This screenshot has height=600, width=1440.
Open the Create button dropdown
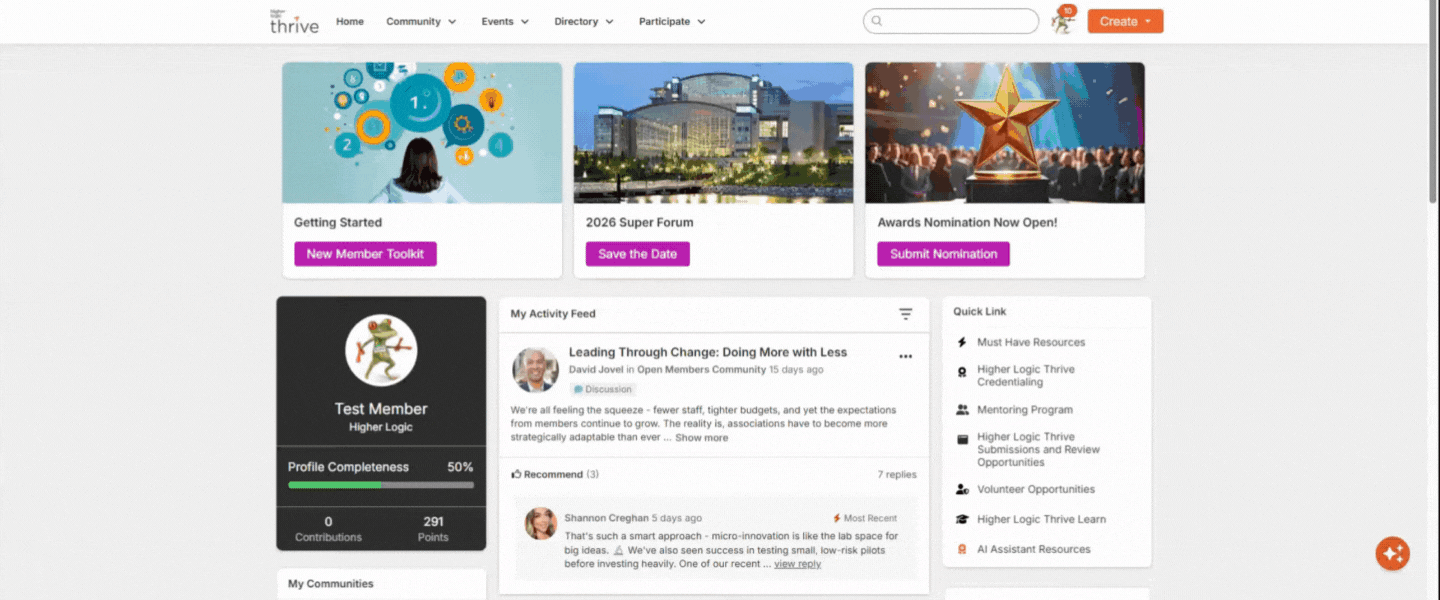point(1125,21)
